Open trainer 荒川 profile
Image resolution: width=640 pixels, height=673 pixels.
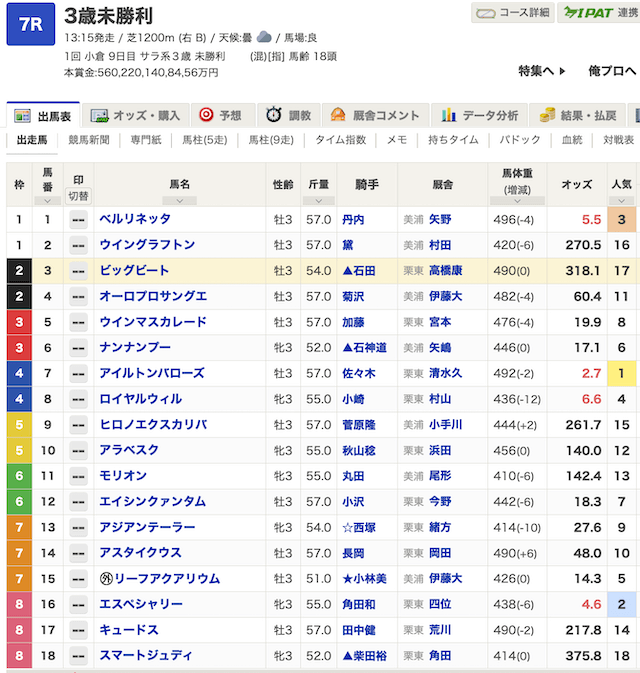click(x=440, y=630)
